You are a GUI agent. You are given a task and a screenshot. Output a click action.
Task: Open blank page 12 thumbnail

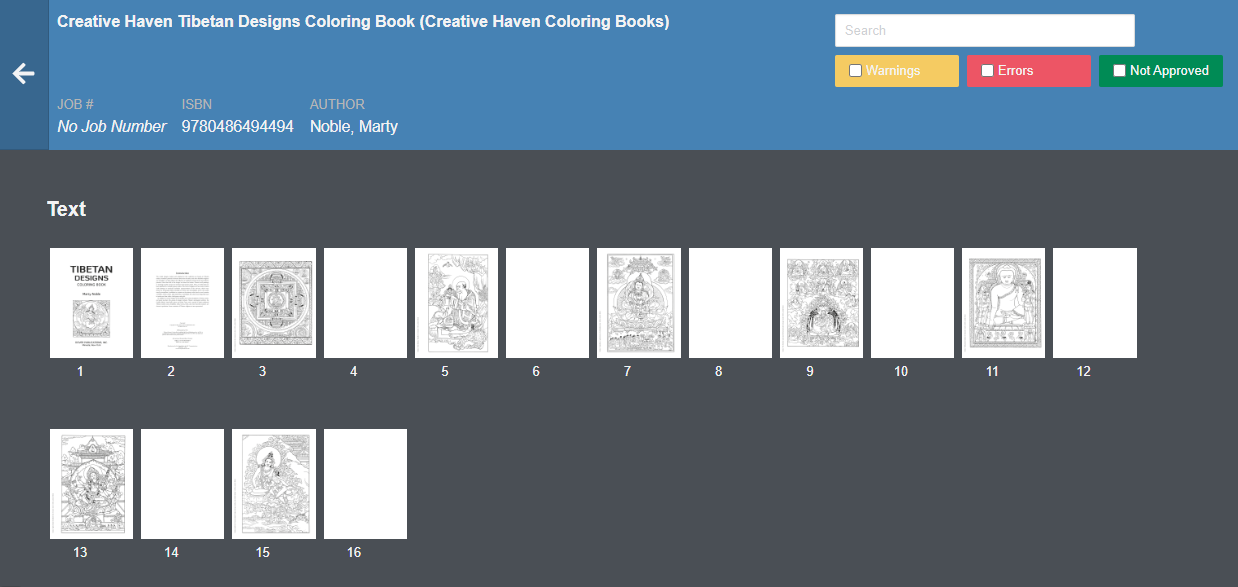(x=1095, y=303)
